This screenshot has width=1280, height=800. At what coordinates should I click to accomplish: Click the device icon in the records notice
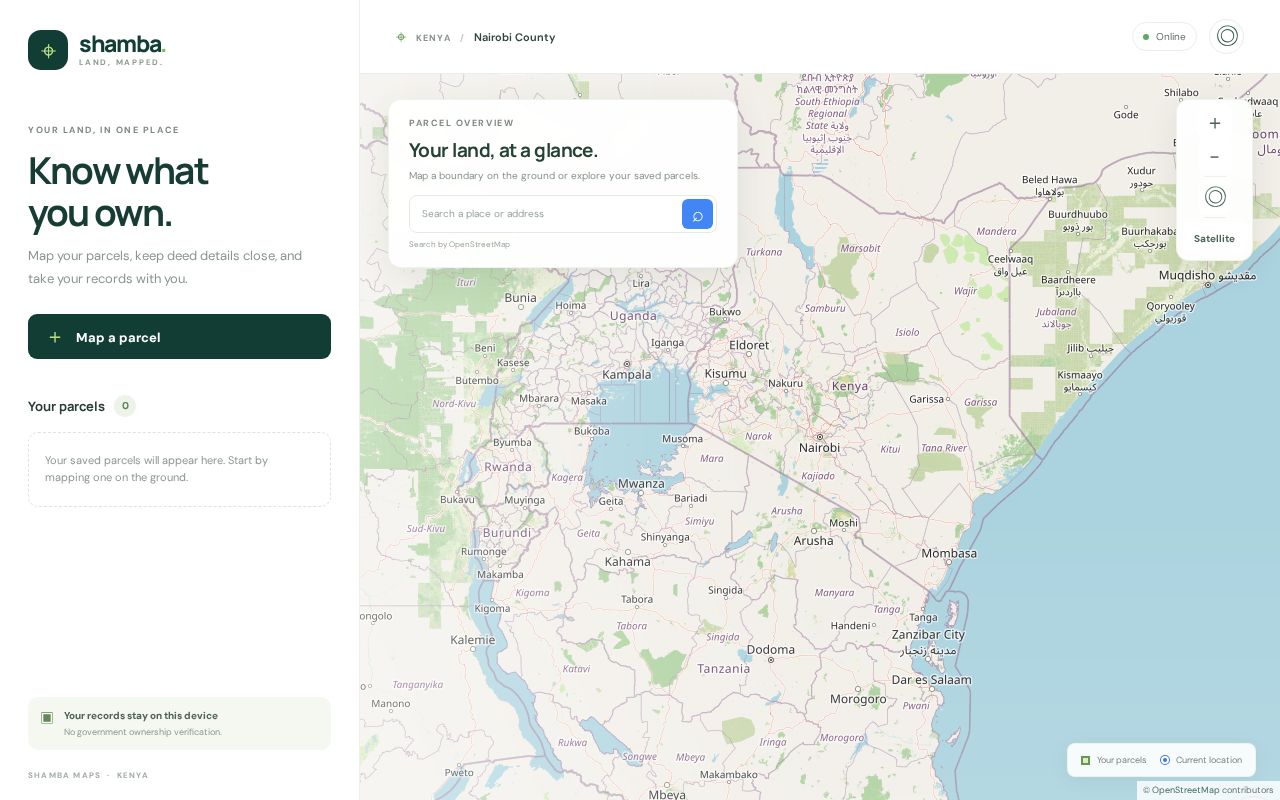[x=47, y=717]
